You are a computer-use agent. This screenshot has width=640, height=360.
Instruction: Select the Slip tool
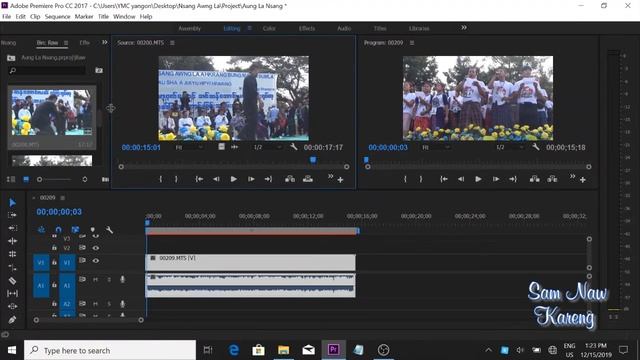tap(12, 293)
